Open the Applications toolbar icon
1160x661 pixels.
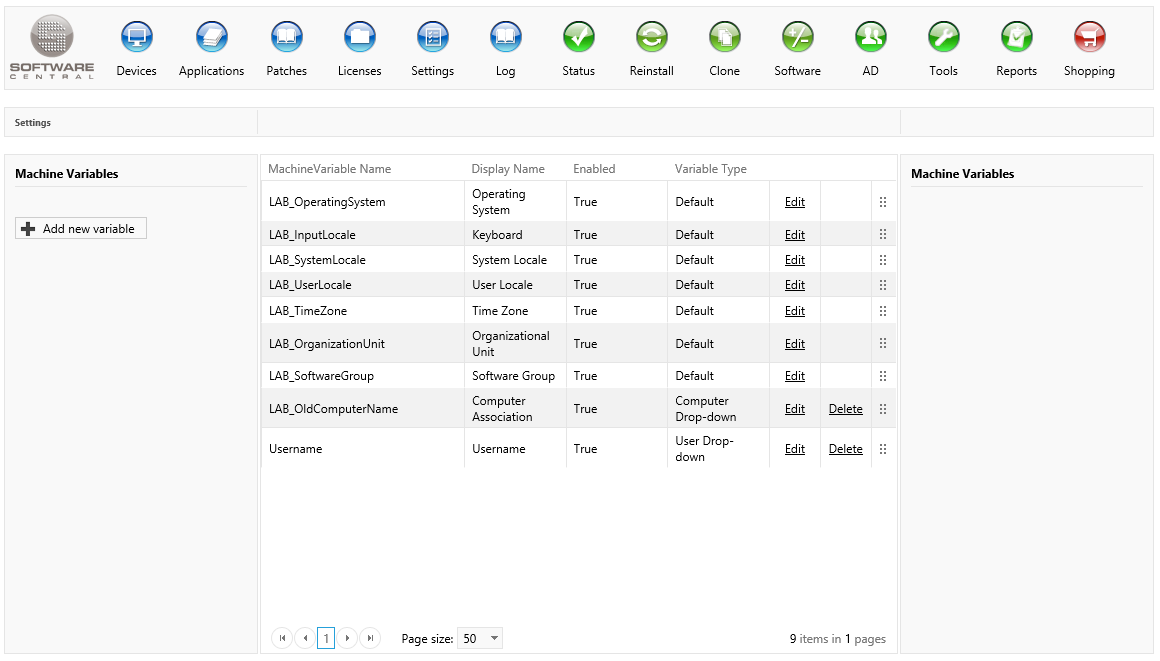[211, 38]
